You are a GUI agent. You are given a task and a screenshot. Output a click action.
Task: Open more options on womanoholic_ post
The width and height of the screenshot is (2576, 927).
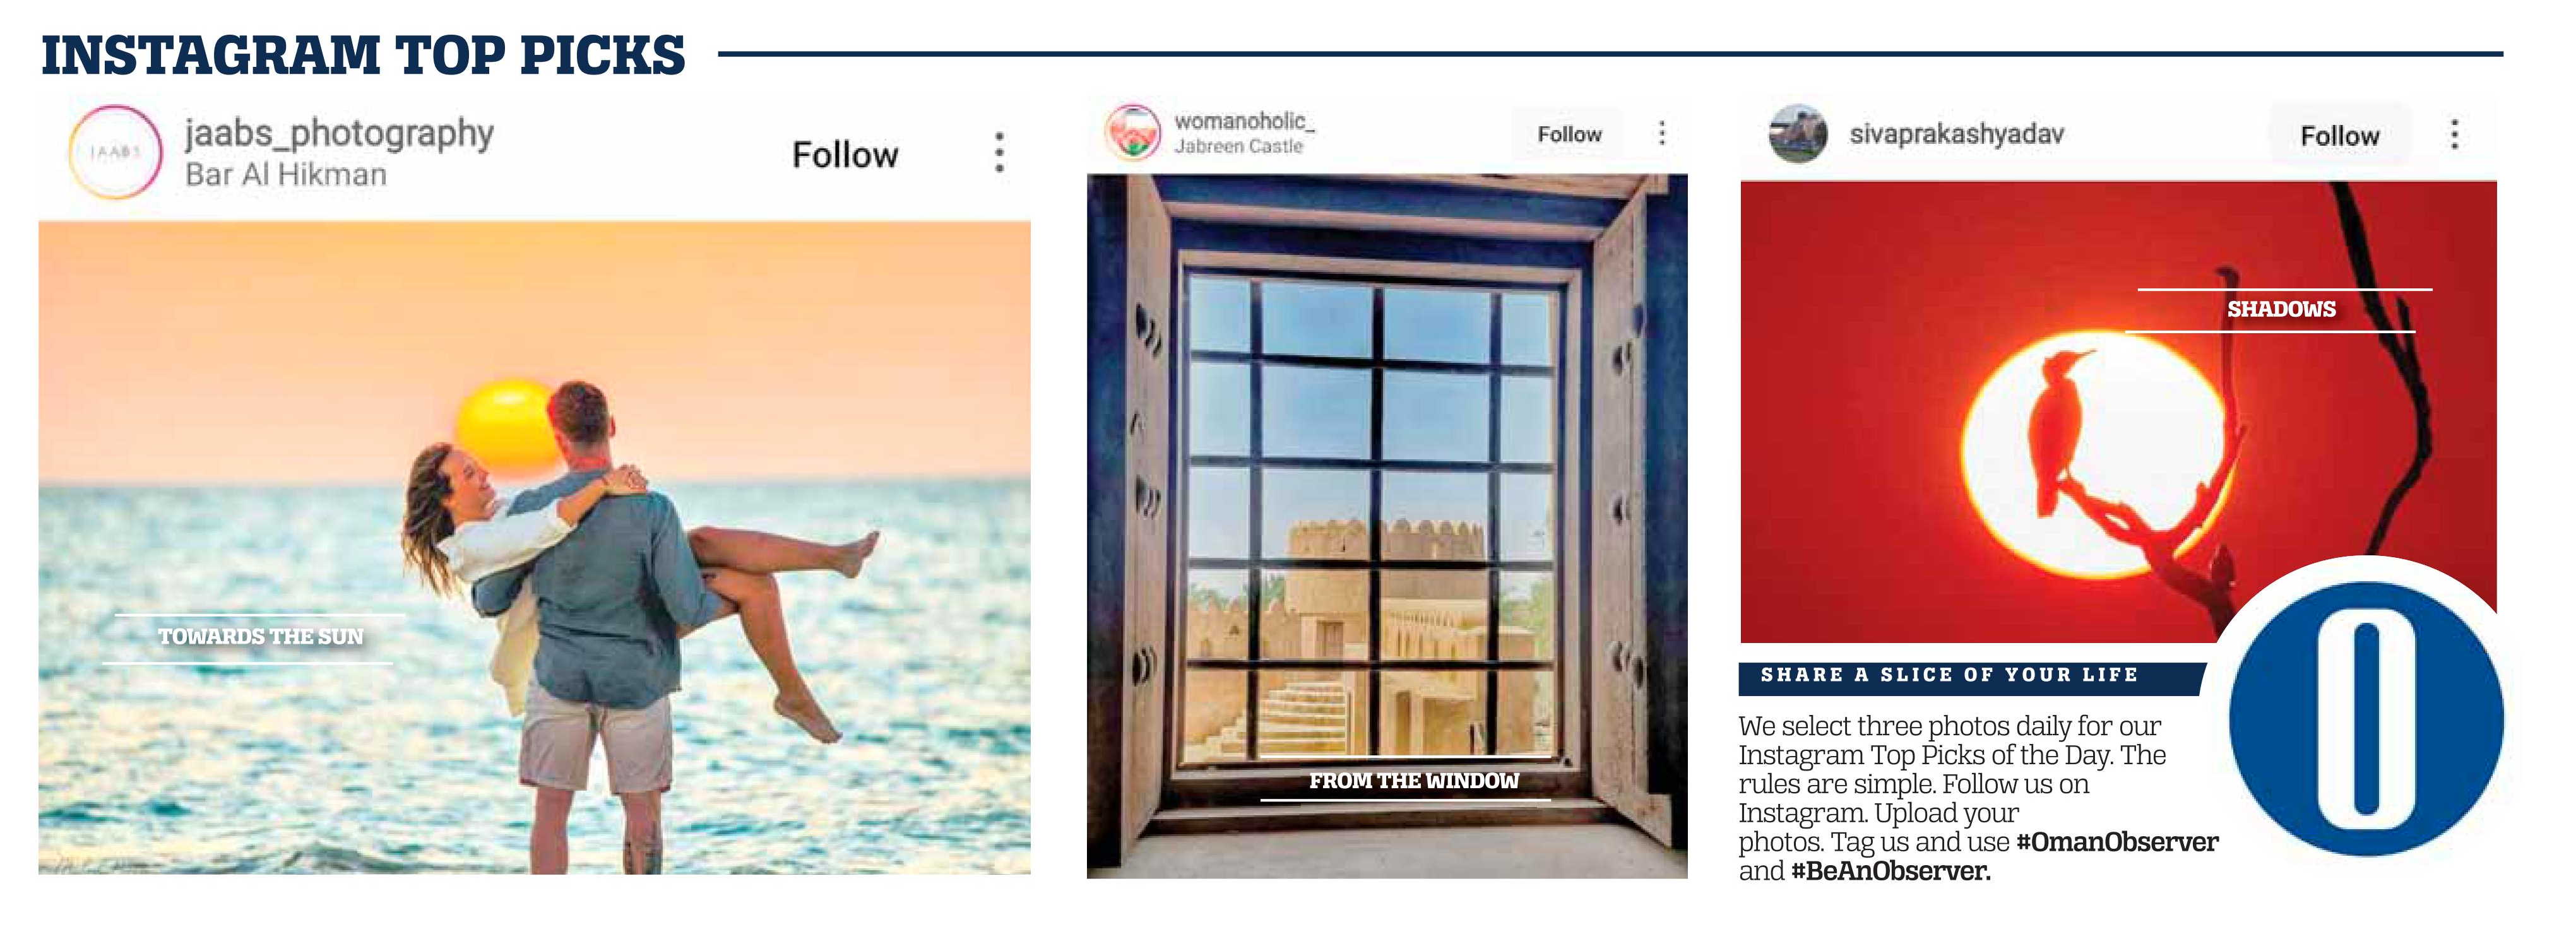1662,133
